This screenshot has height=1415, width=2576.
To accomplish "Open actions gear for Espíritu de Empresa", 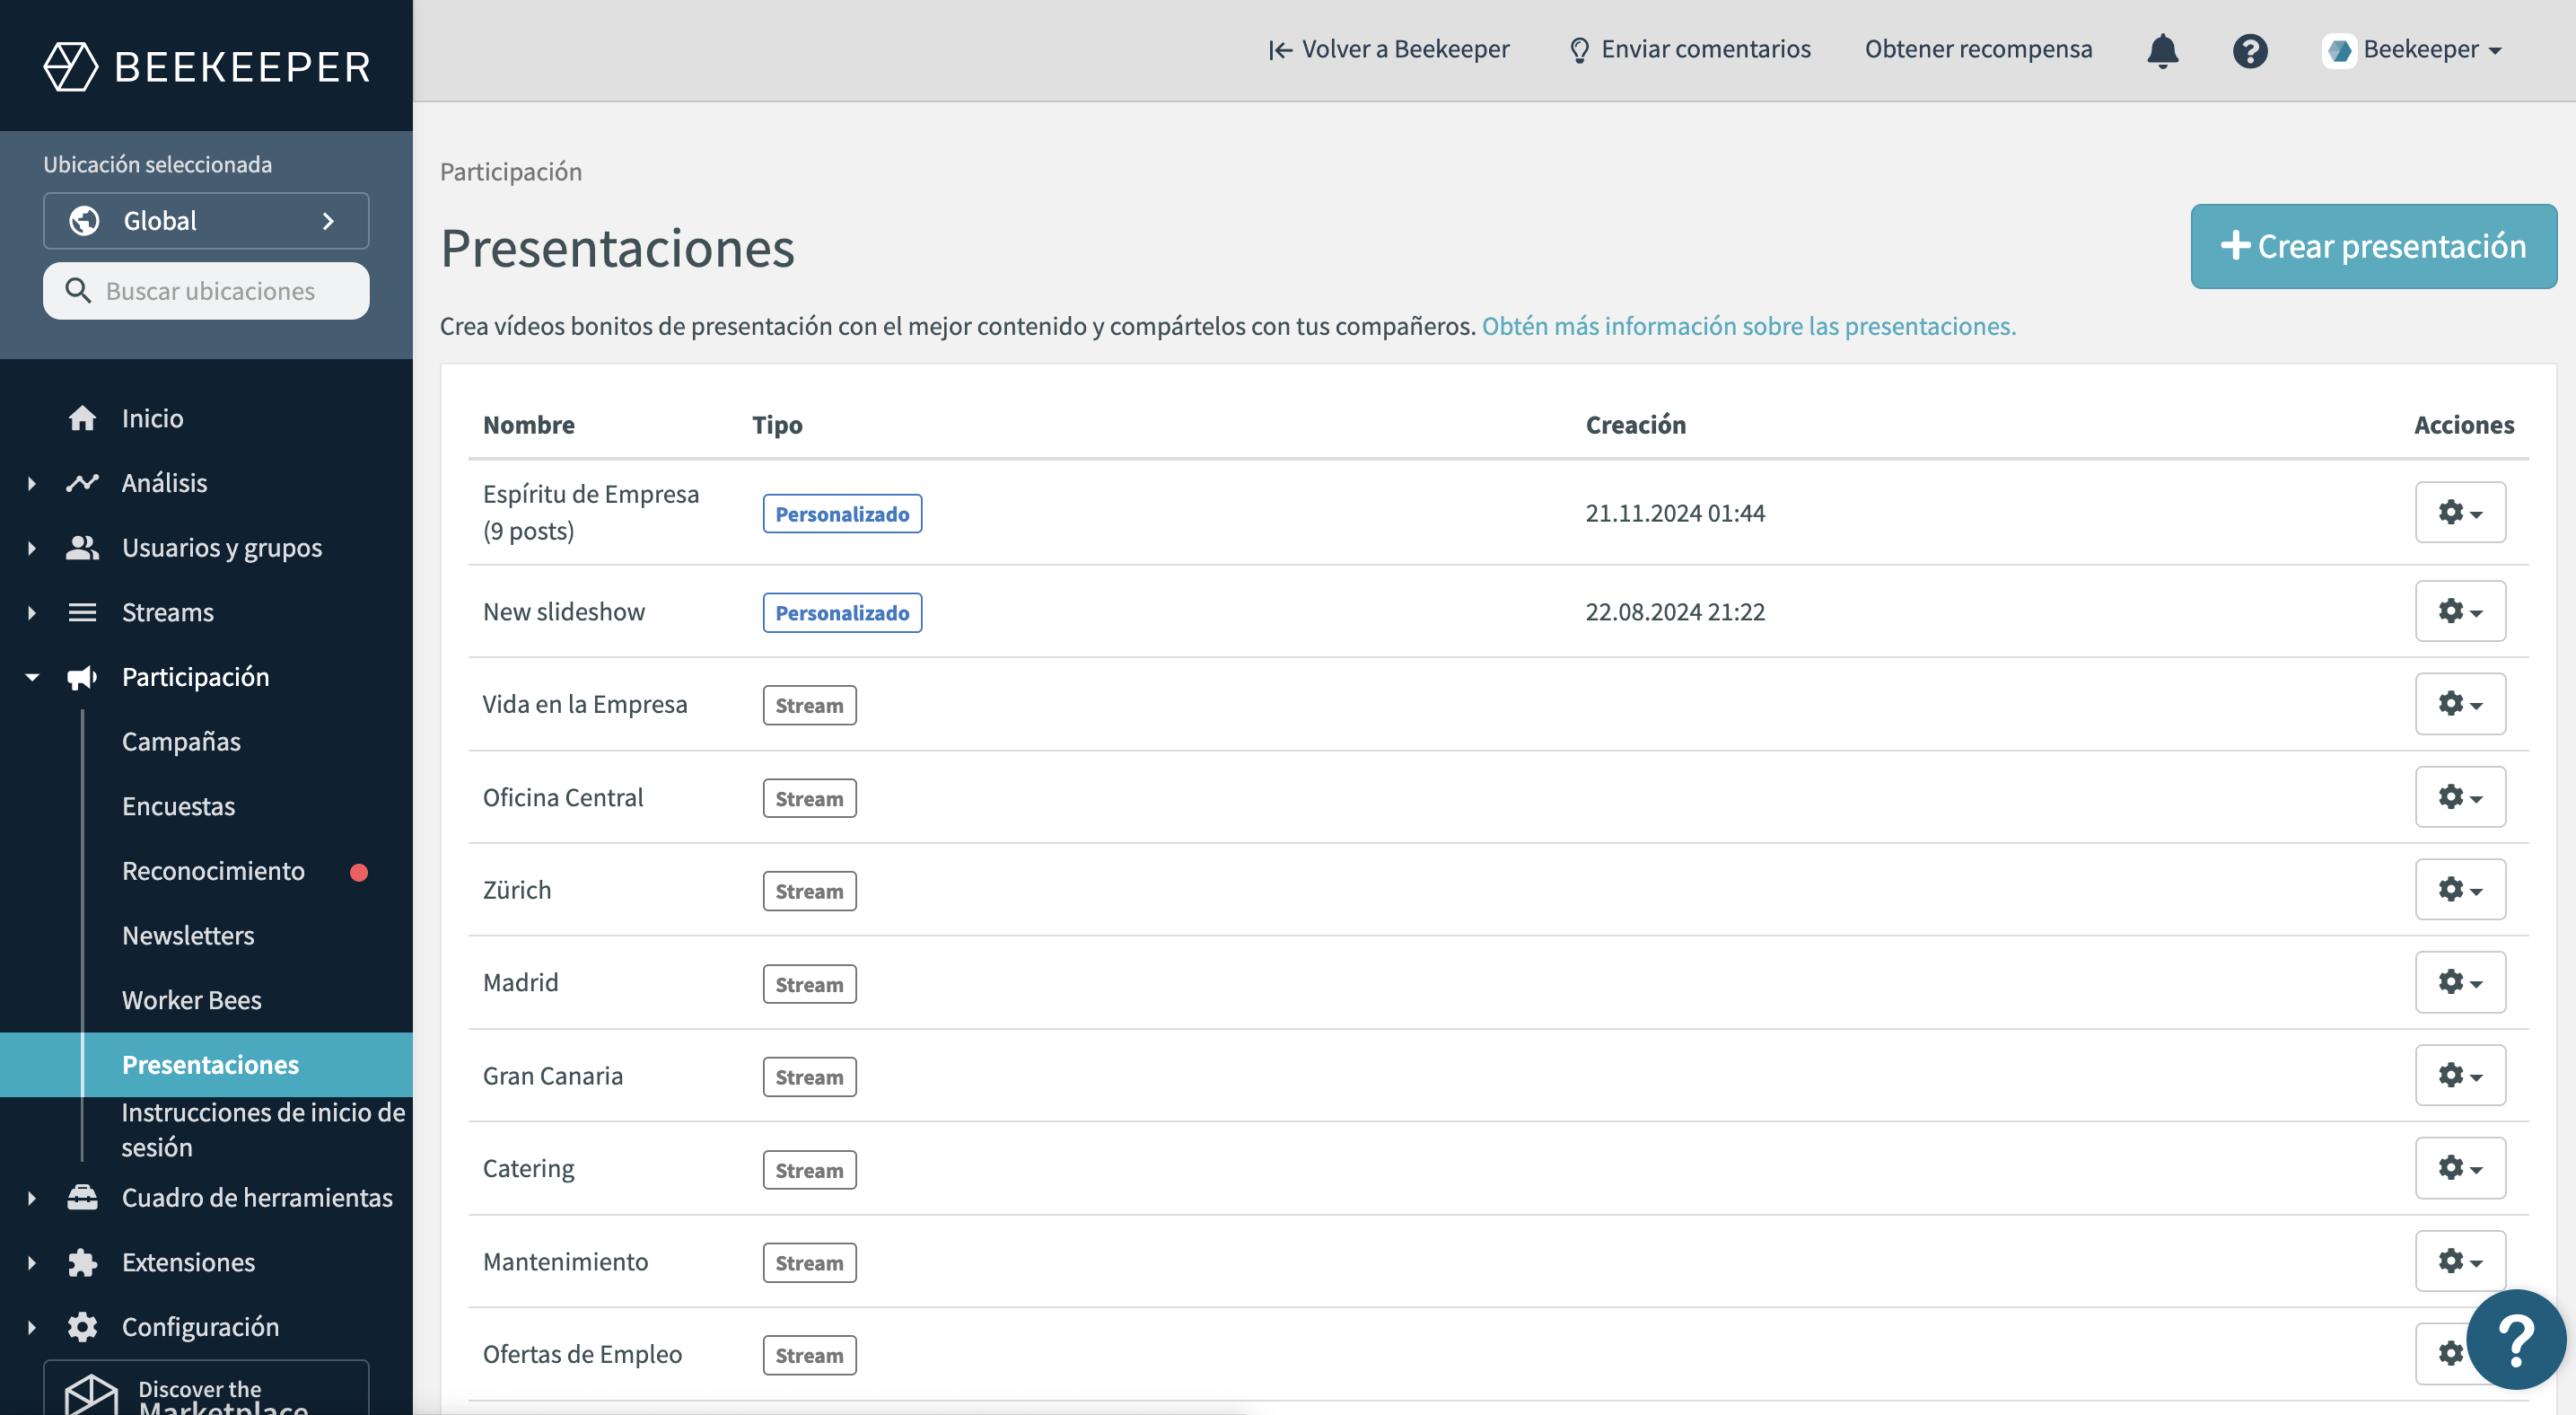I will [2460, 513].
